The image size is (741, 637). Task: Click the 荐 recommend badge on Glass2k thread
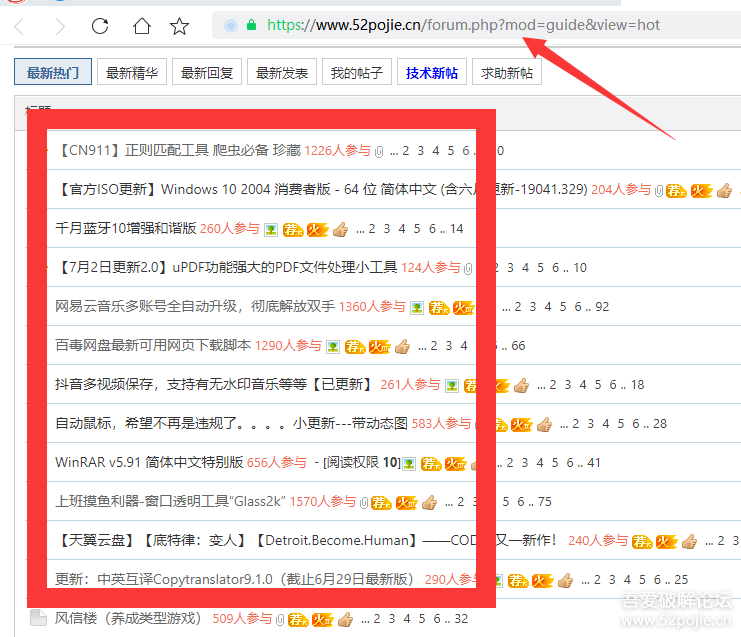tap(381, 502)
